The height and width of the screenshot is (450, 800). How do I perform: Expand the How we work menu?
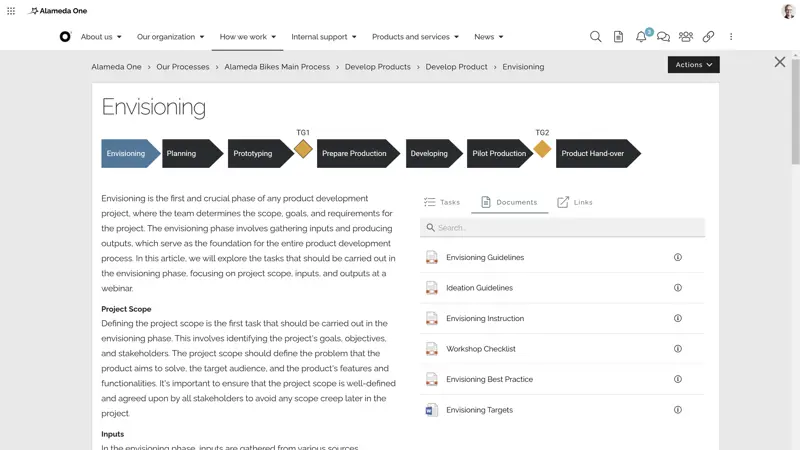click(x=247, y=37)
